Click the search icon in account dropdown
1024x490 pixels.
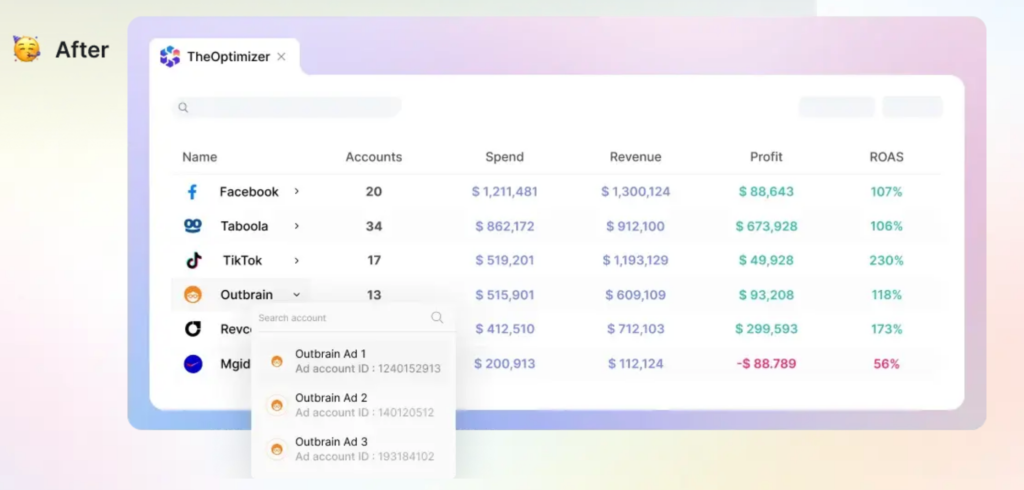point(437,318)
